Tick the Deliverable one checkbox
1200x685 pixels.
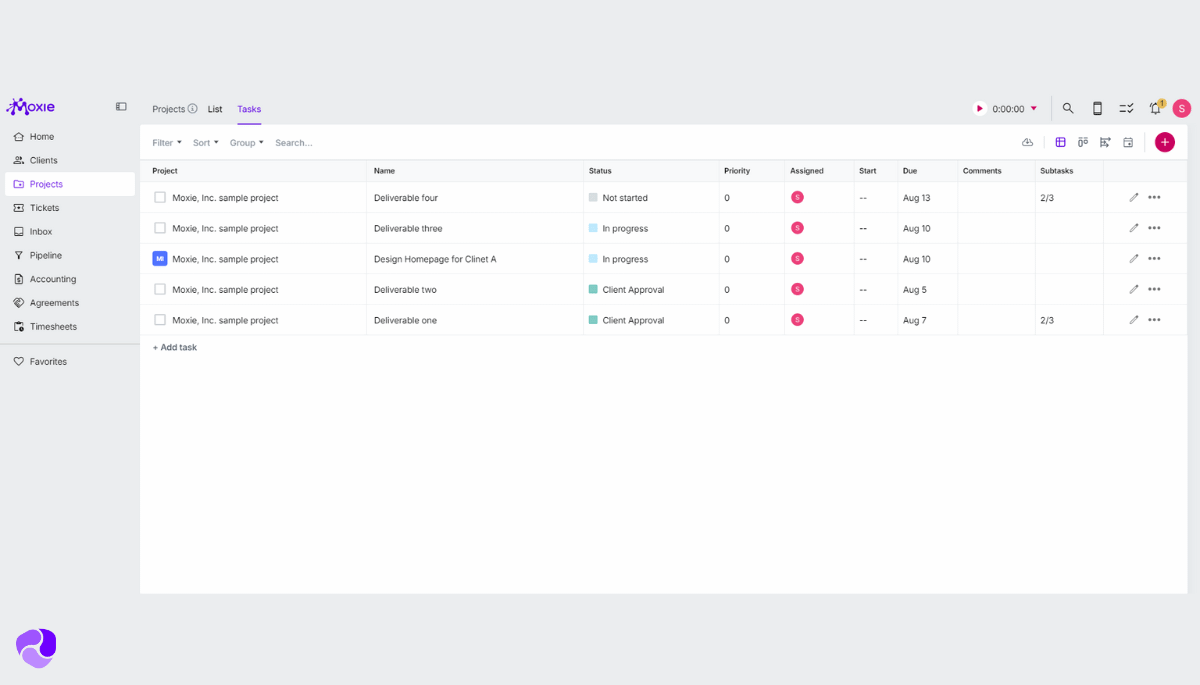[158, 320]
